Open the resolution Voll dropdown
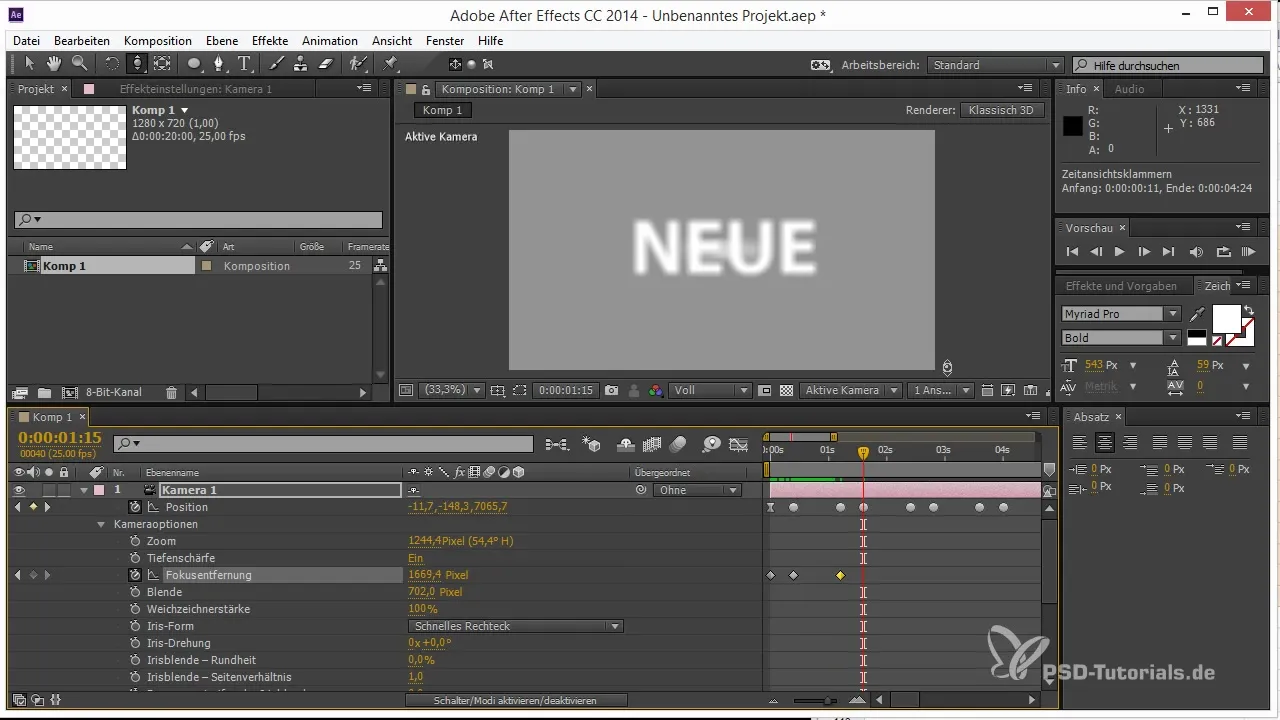The image size is (1280, 720). 710,390
